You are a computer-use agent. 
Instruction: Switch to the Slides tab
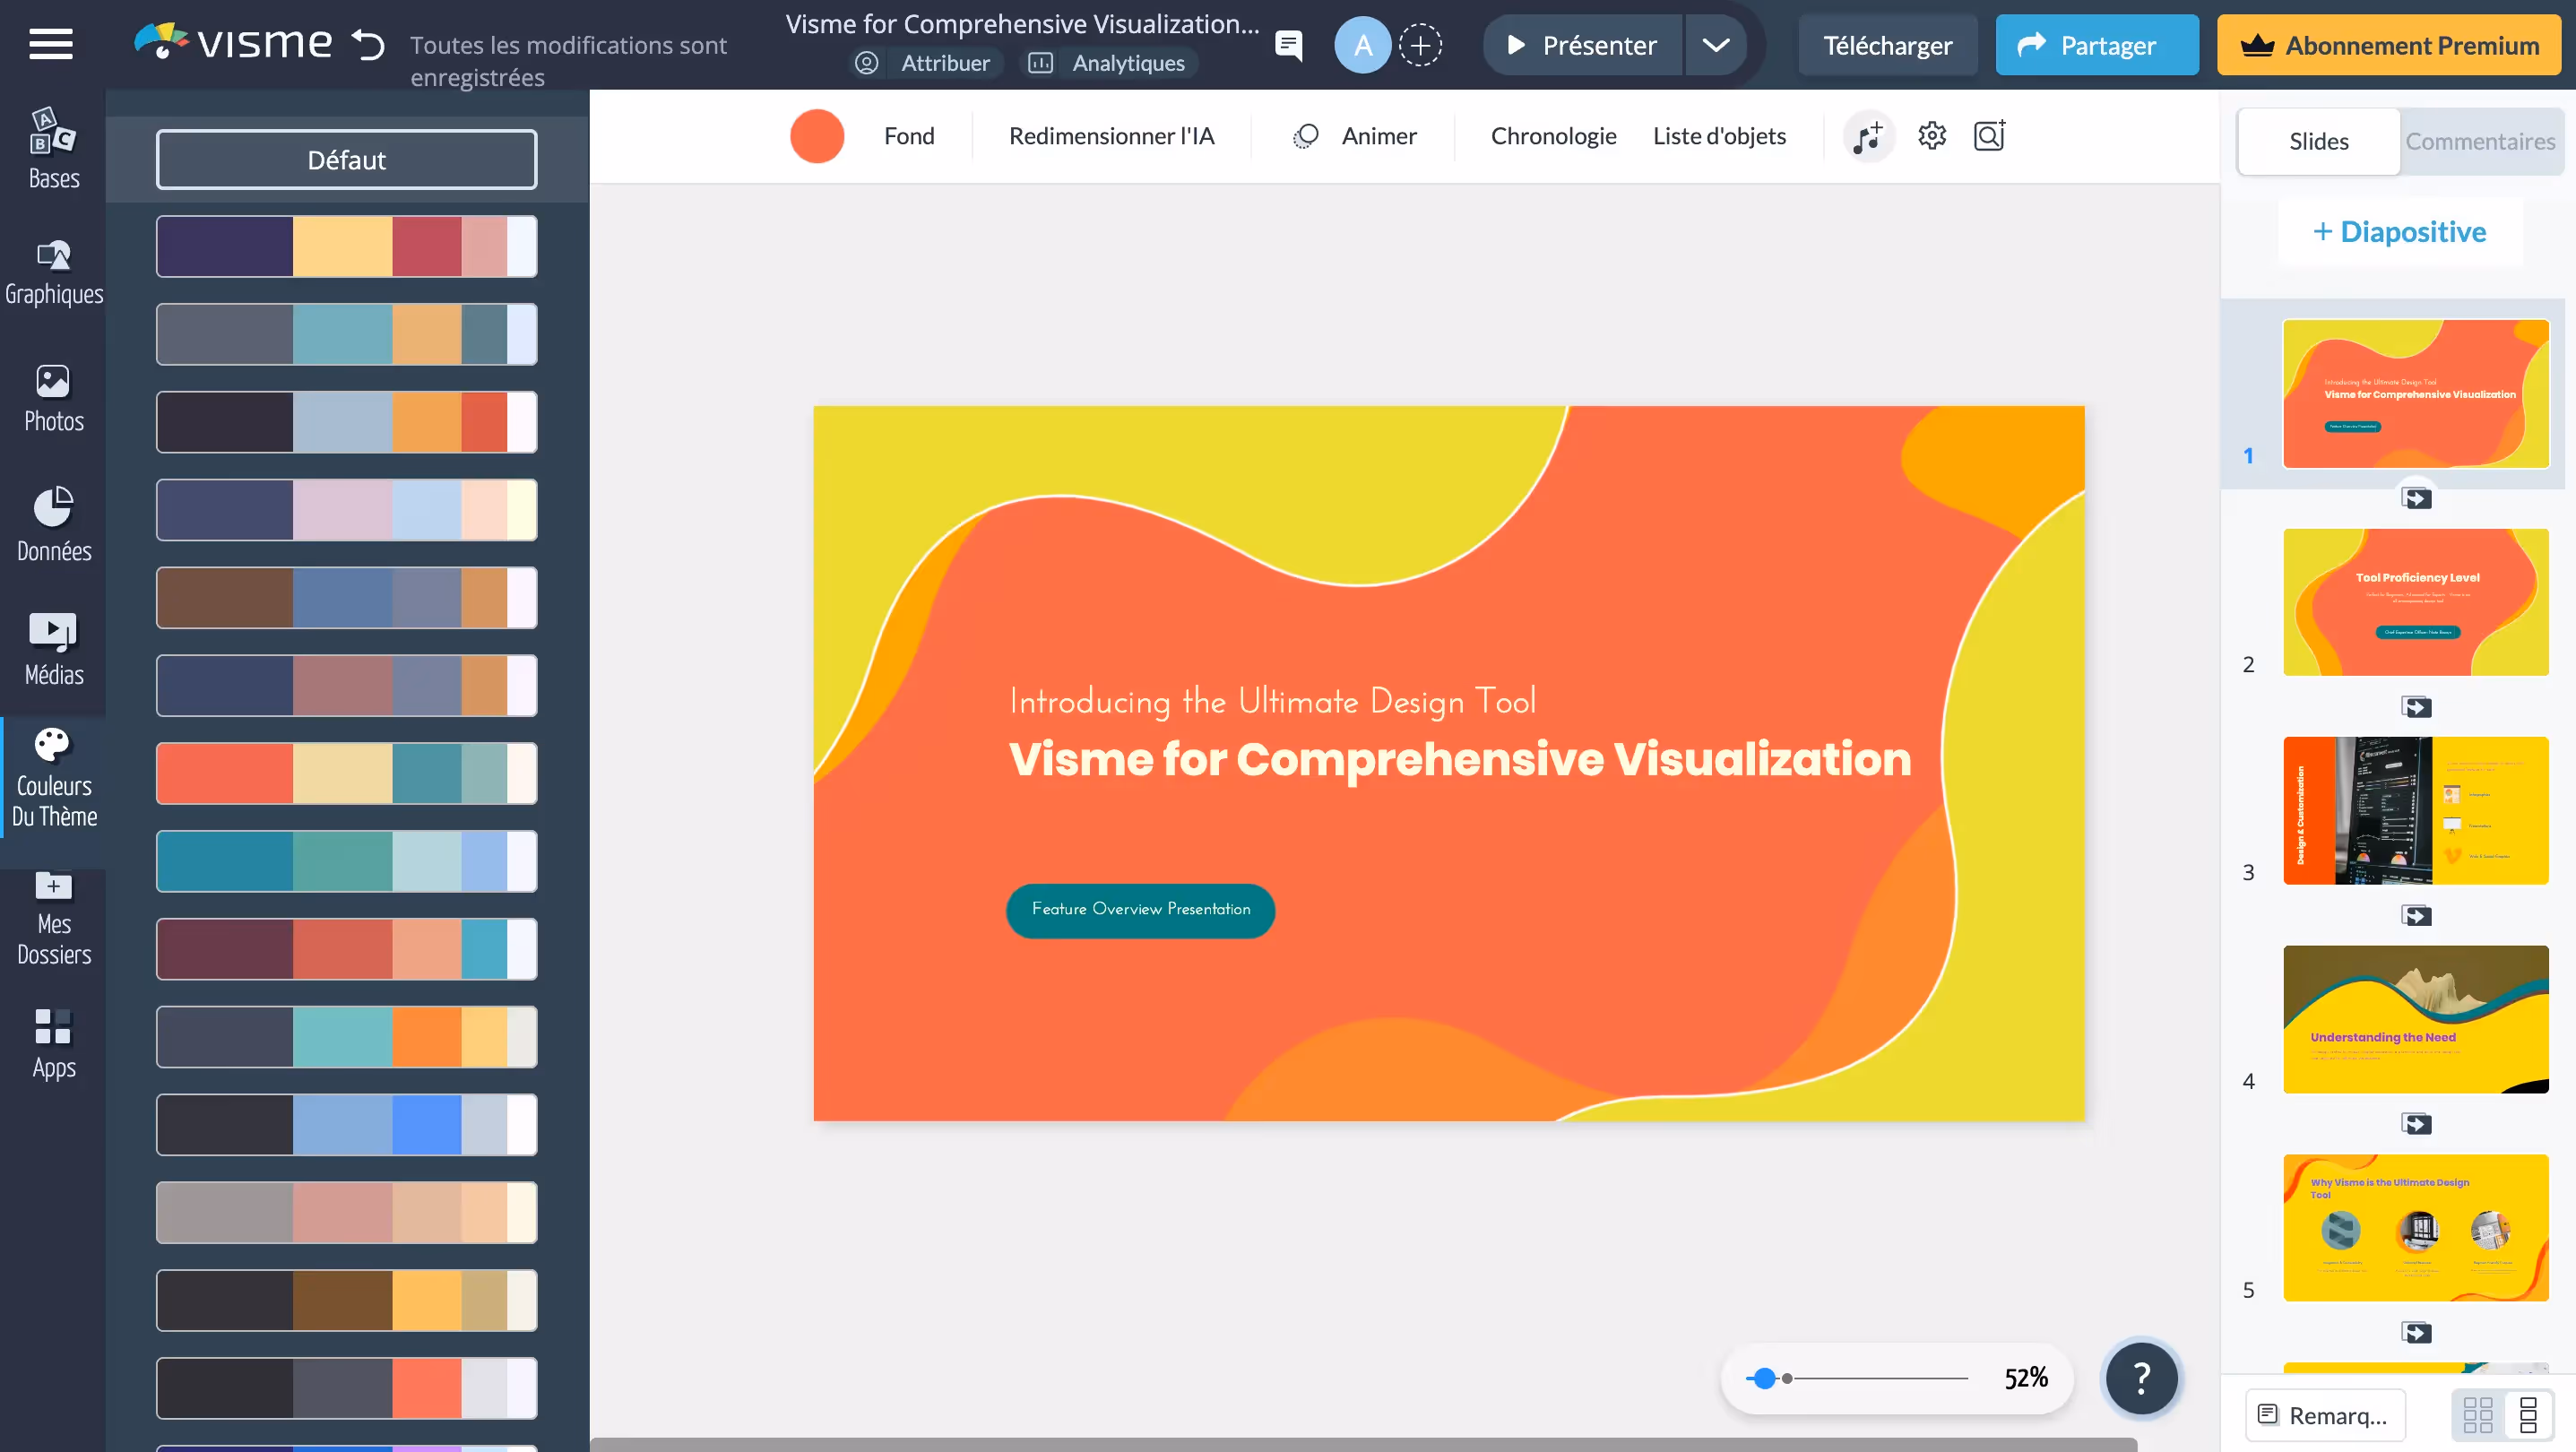click(x=2318, y=141)
